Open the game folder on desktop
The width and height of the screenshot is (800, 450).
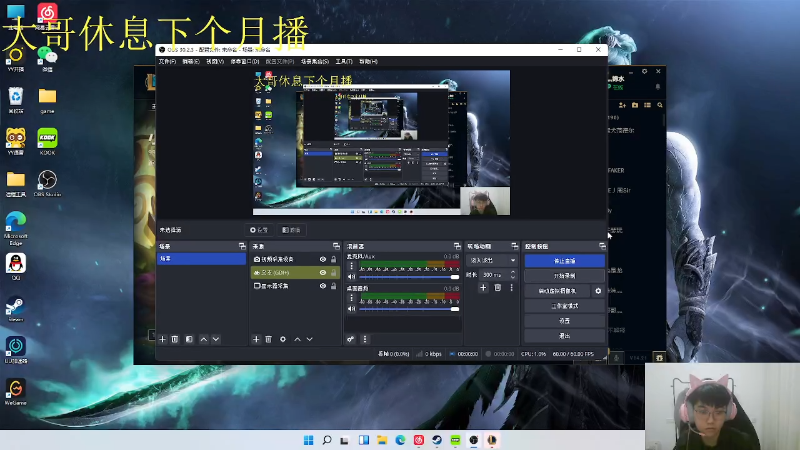(x=47, y=100)
